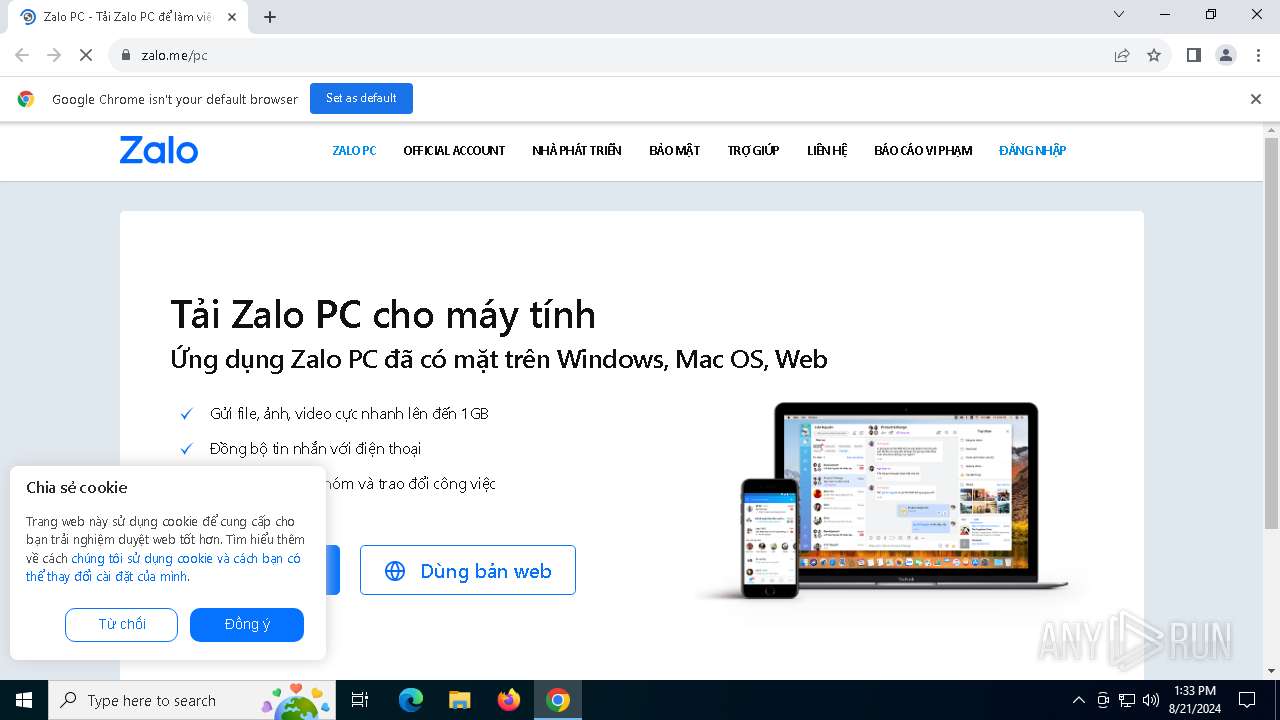
Task: Open TRỢ GIÚP menu item
Action: 753,150
